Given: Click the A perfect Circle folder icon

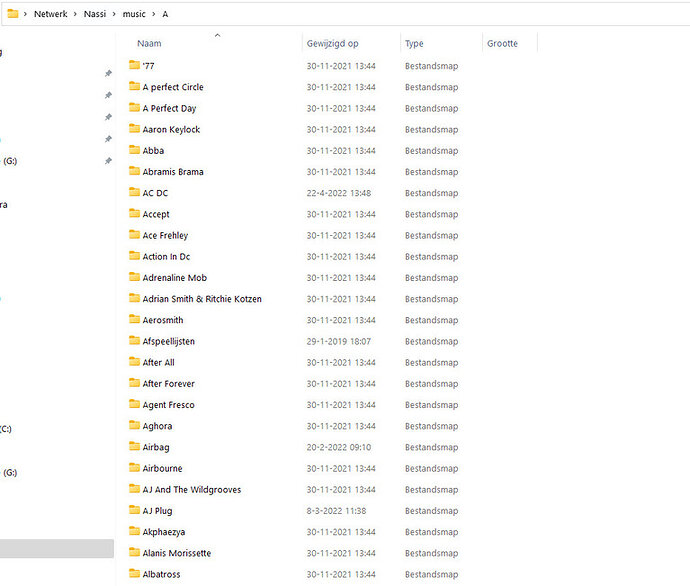Looking at the screenshot, I should point(134,86).
